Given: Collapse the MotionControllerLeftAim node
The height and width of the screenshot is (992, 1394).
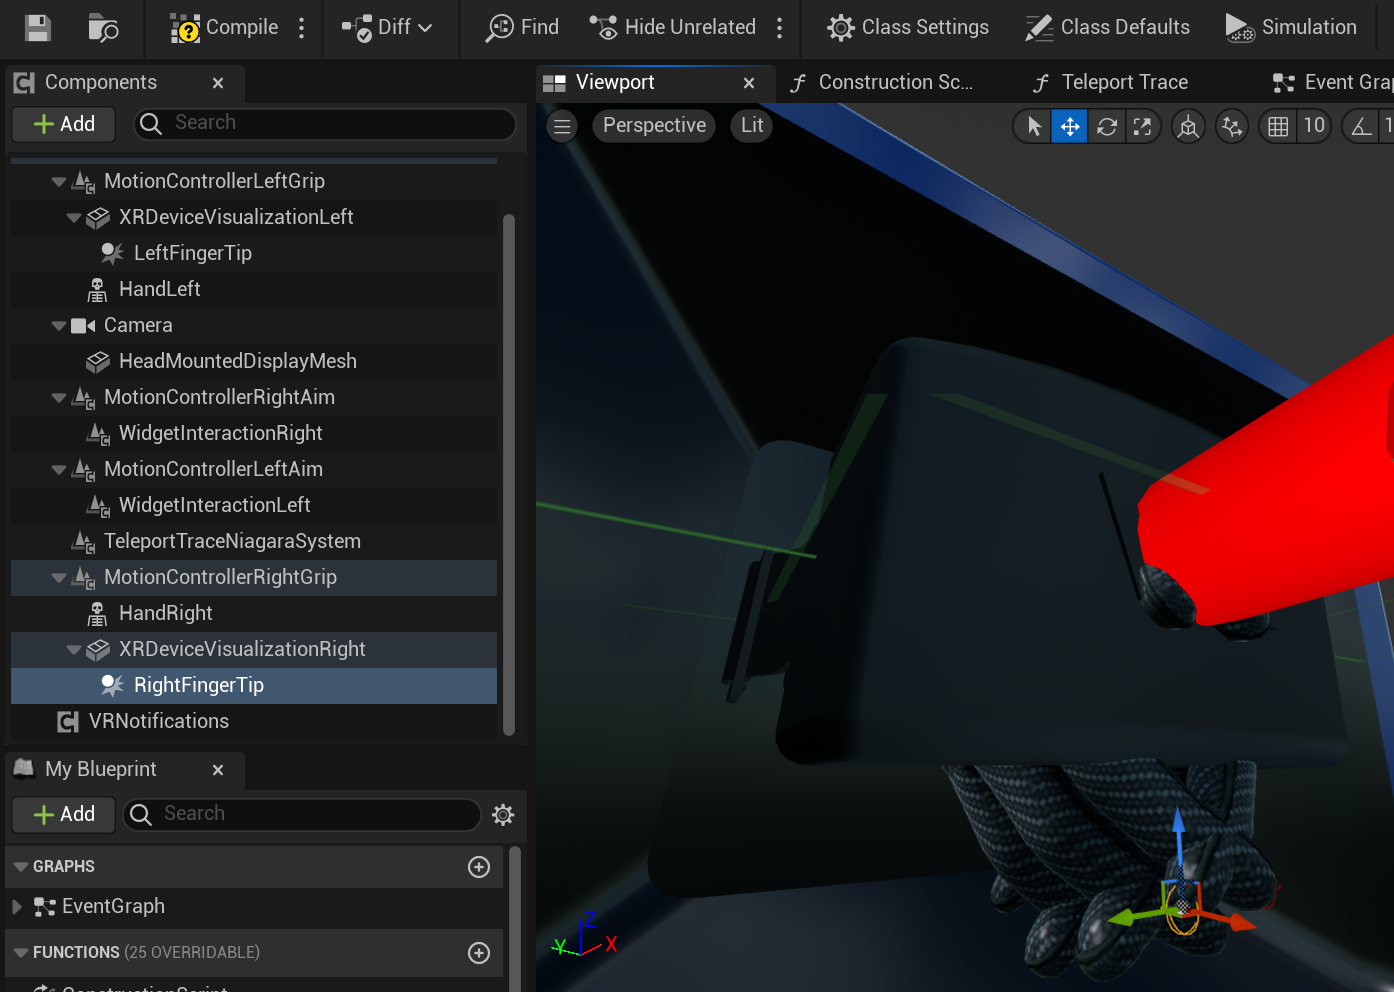Looking at the screenshot, I should coord(59,470).
